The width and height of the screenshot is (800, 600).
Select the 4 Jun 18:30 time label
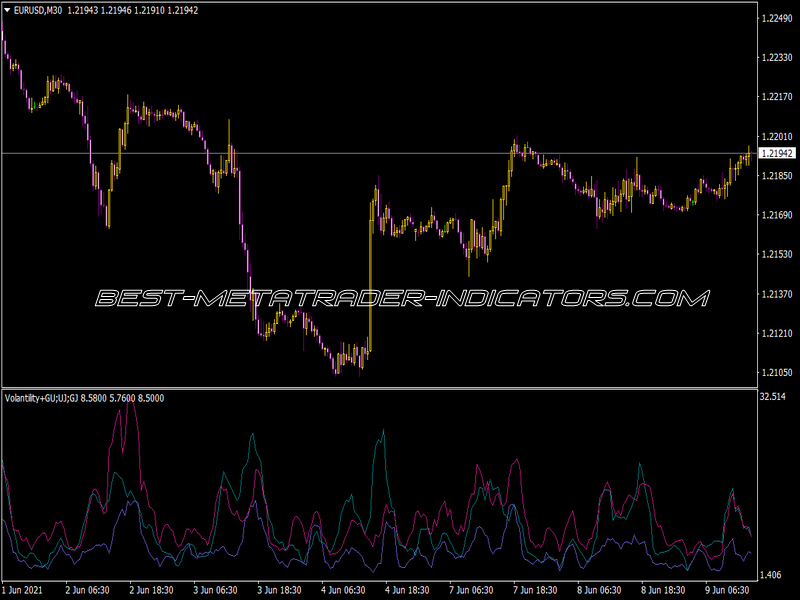(407, 590)
